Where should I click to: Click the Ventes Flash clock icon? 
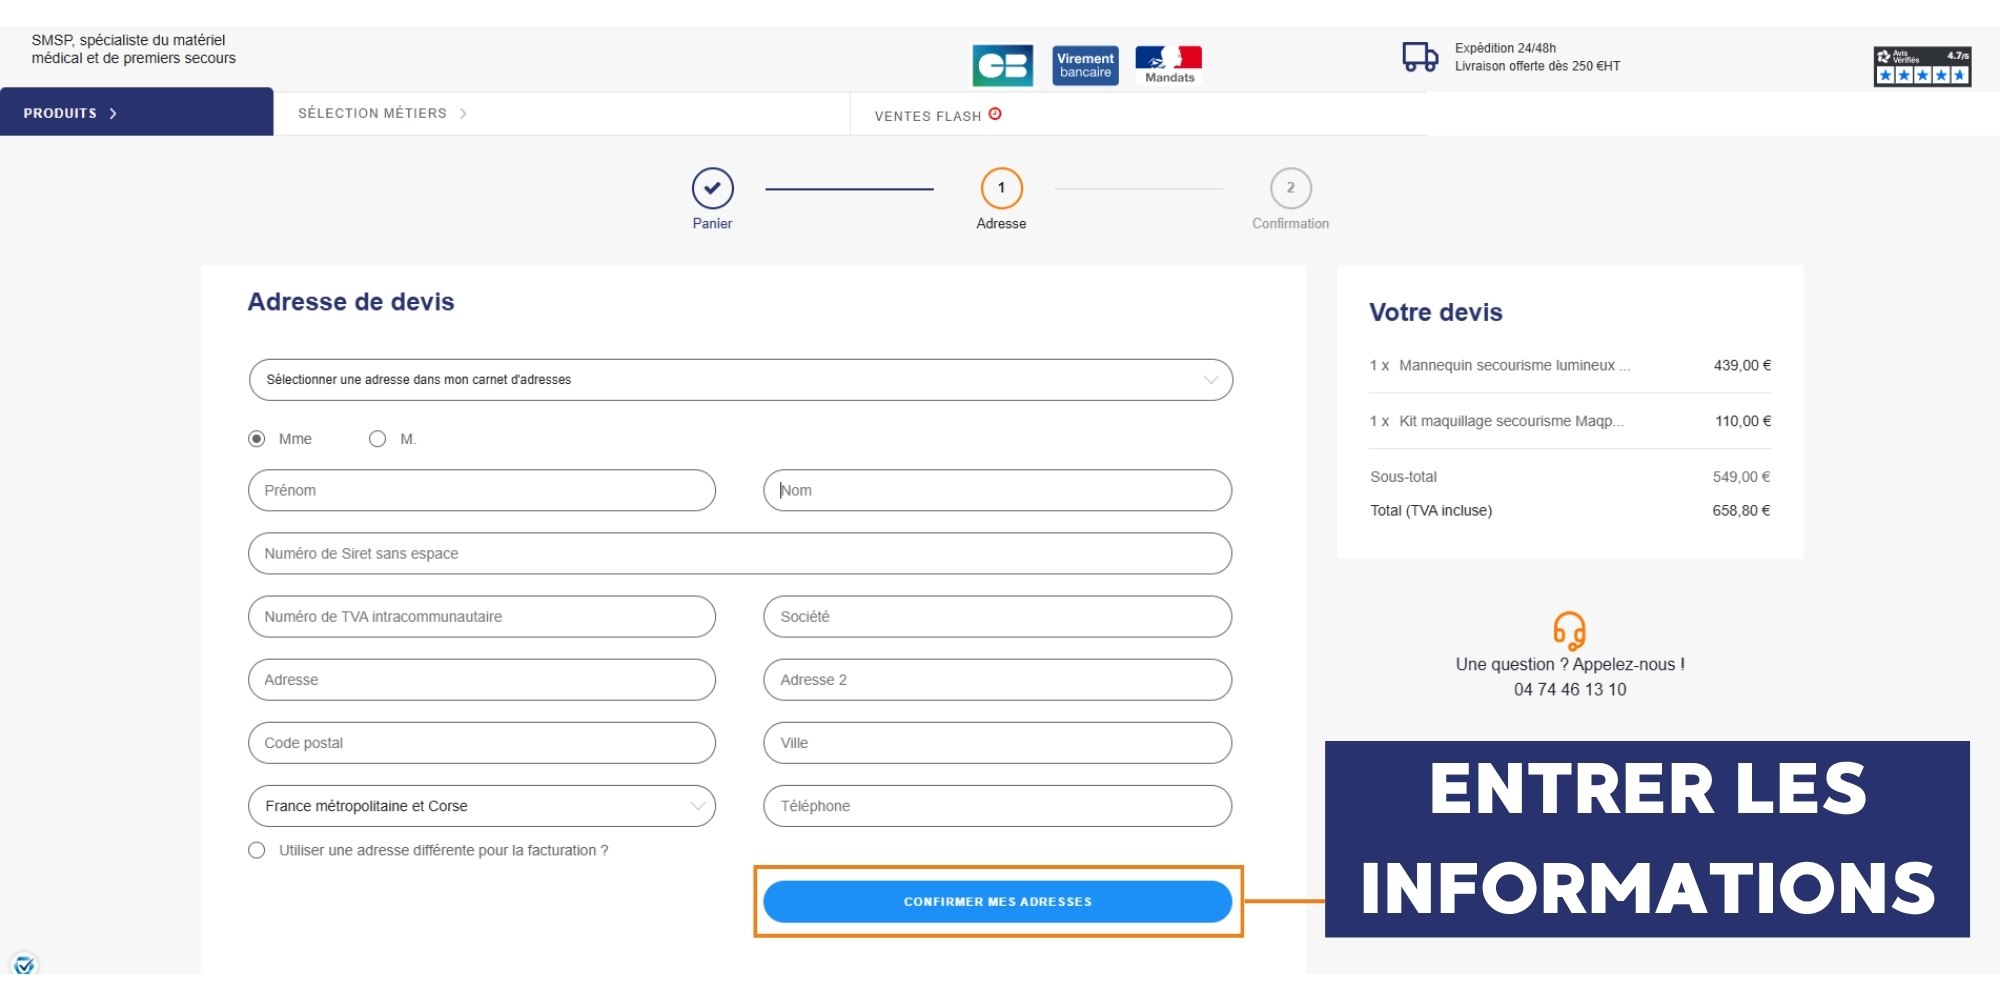(995, 114)
